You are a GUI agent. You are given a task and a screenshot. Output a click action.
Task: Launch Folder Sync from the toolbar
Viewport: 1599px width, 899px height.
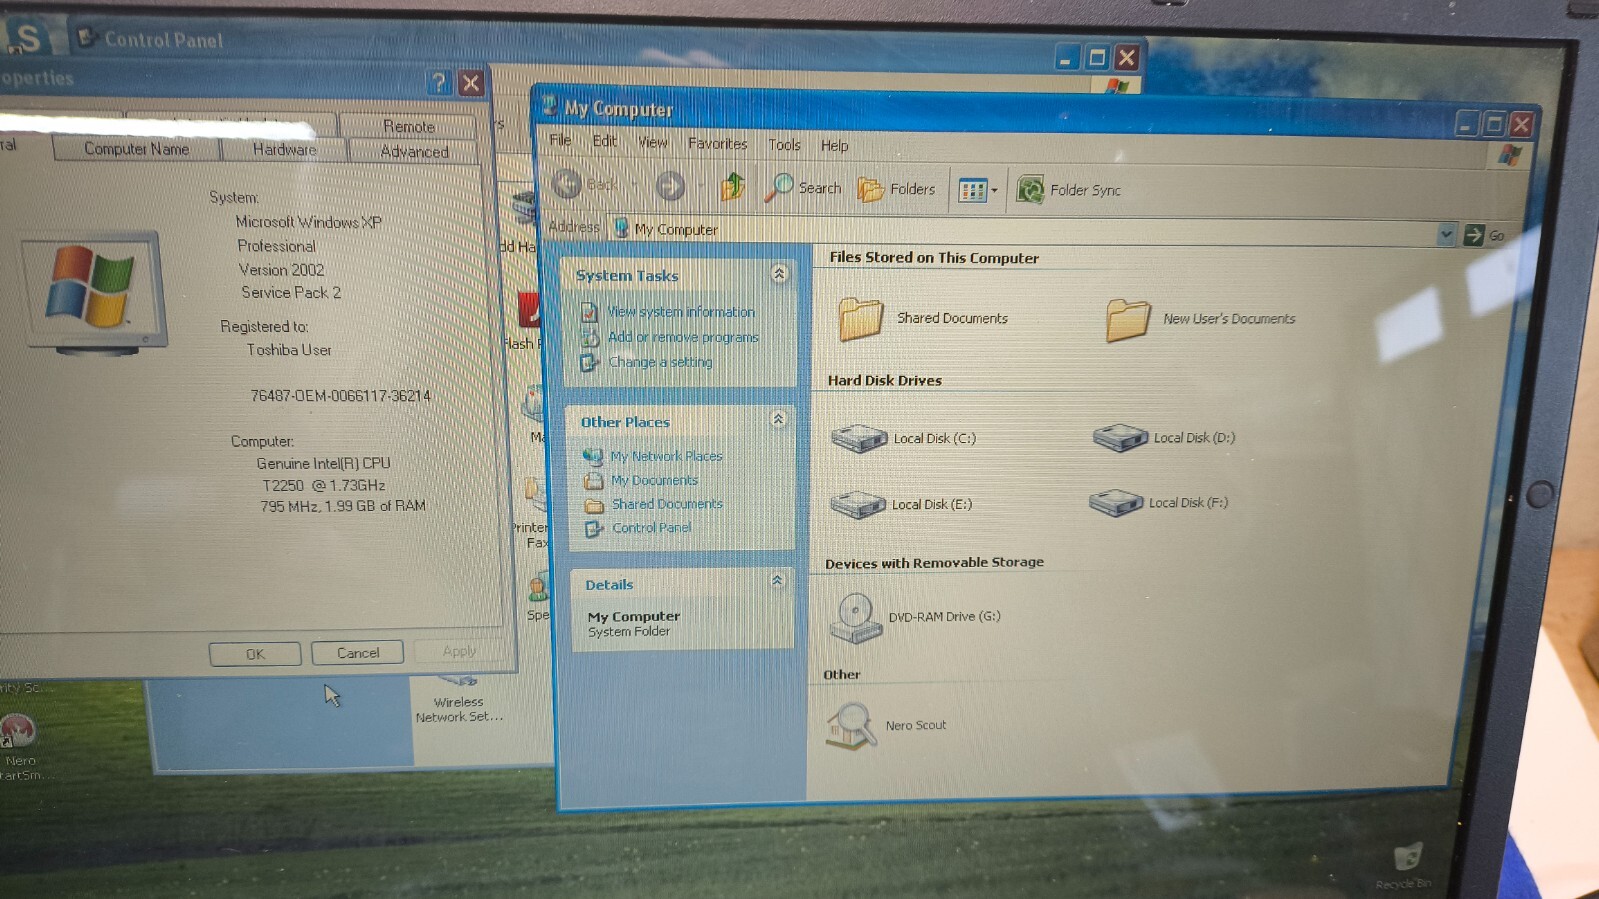point(1068,190)
